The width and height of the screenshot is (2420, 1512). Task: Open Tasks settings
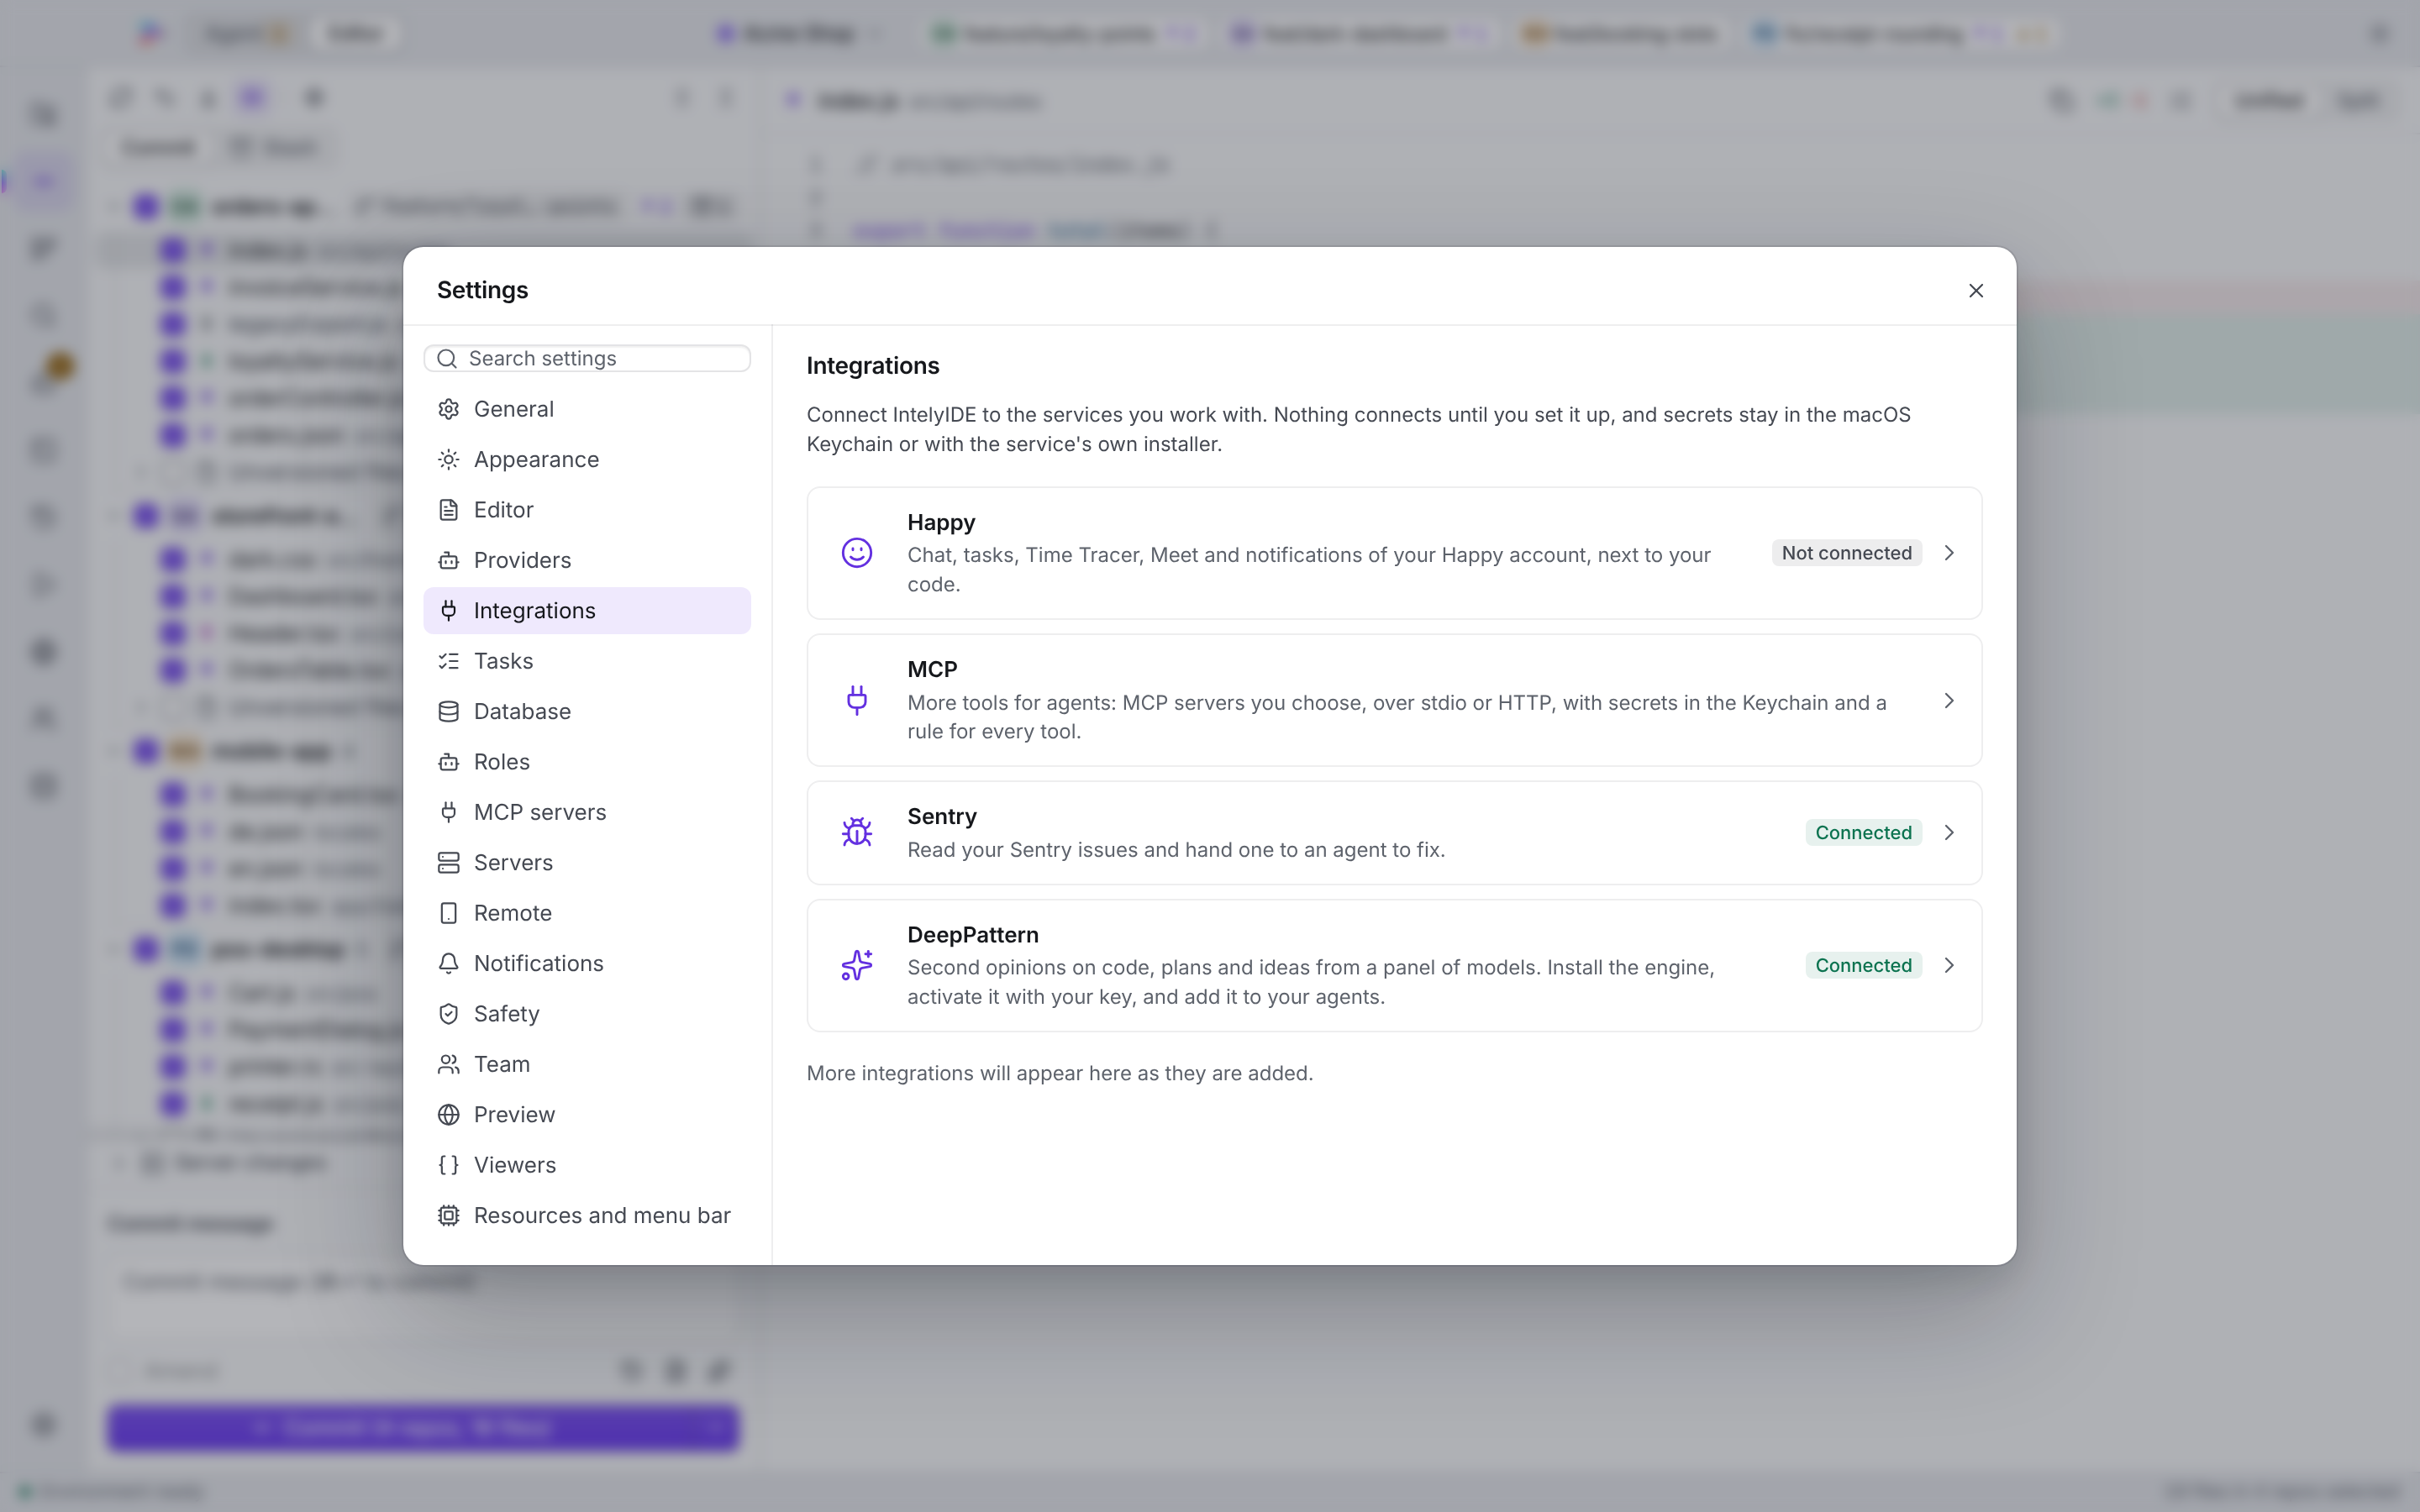587,661
